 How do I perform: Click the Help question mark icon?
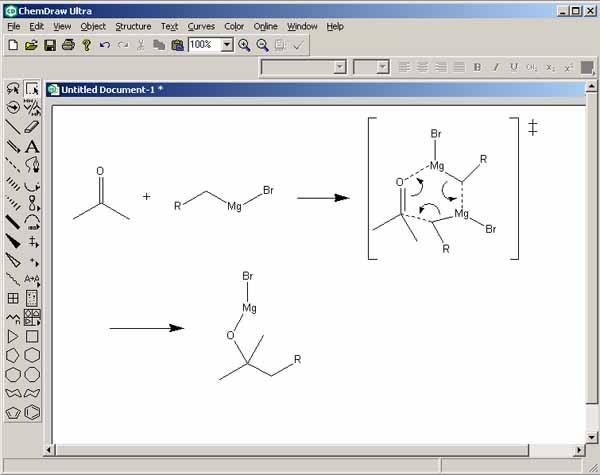click(x=86, y=45)
